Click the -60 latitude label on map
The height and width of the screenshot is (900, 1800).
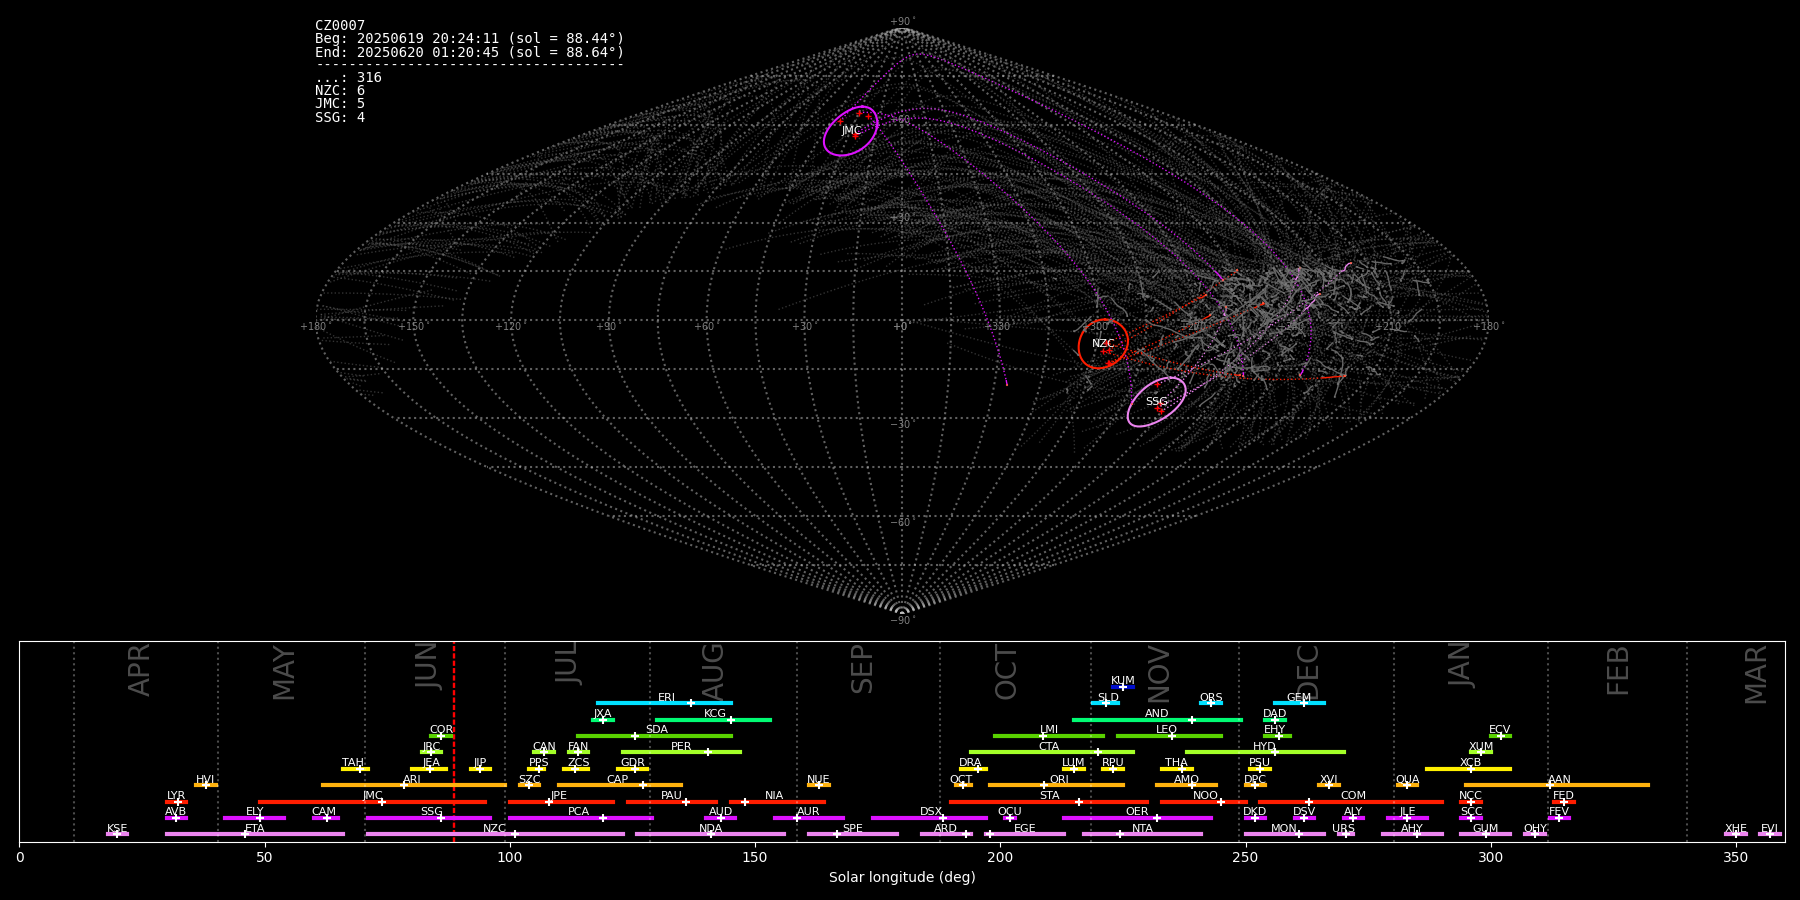tap(901, 523)
